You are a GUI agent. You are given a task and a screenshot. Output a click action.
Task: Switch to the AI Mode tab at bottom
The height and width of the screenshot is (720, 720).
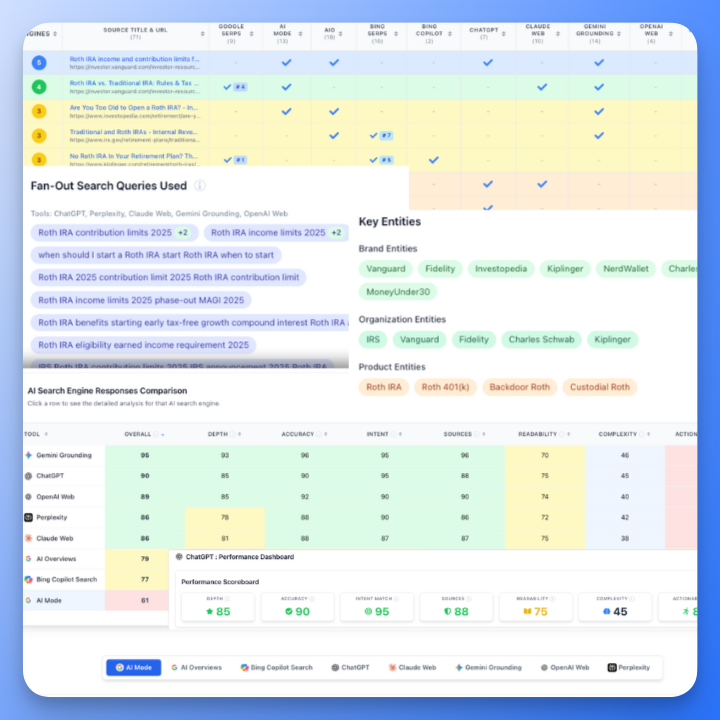[x=134, y=668]
